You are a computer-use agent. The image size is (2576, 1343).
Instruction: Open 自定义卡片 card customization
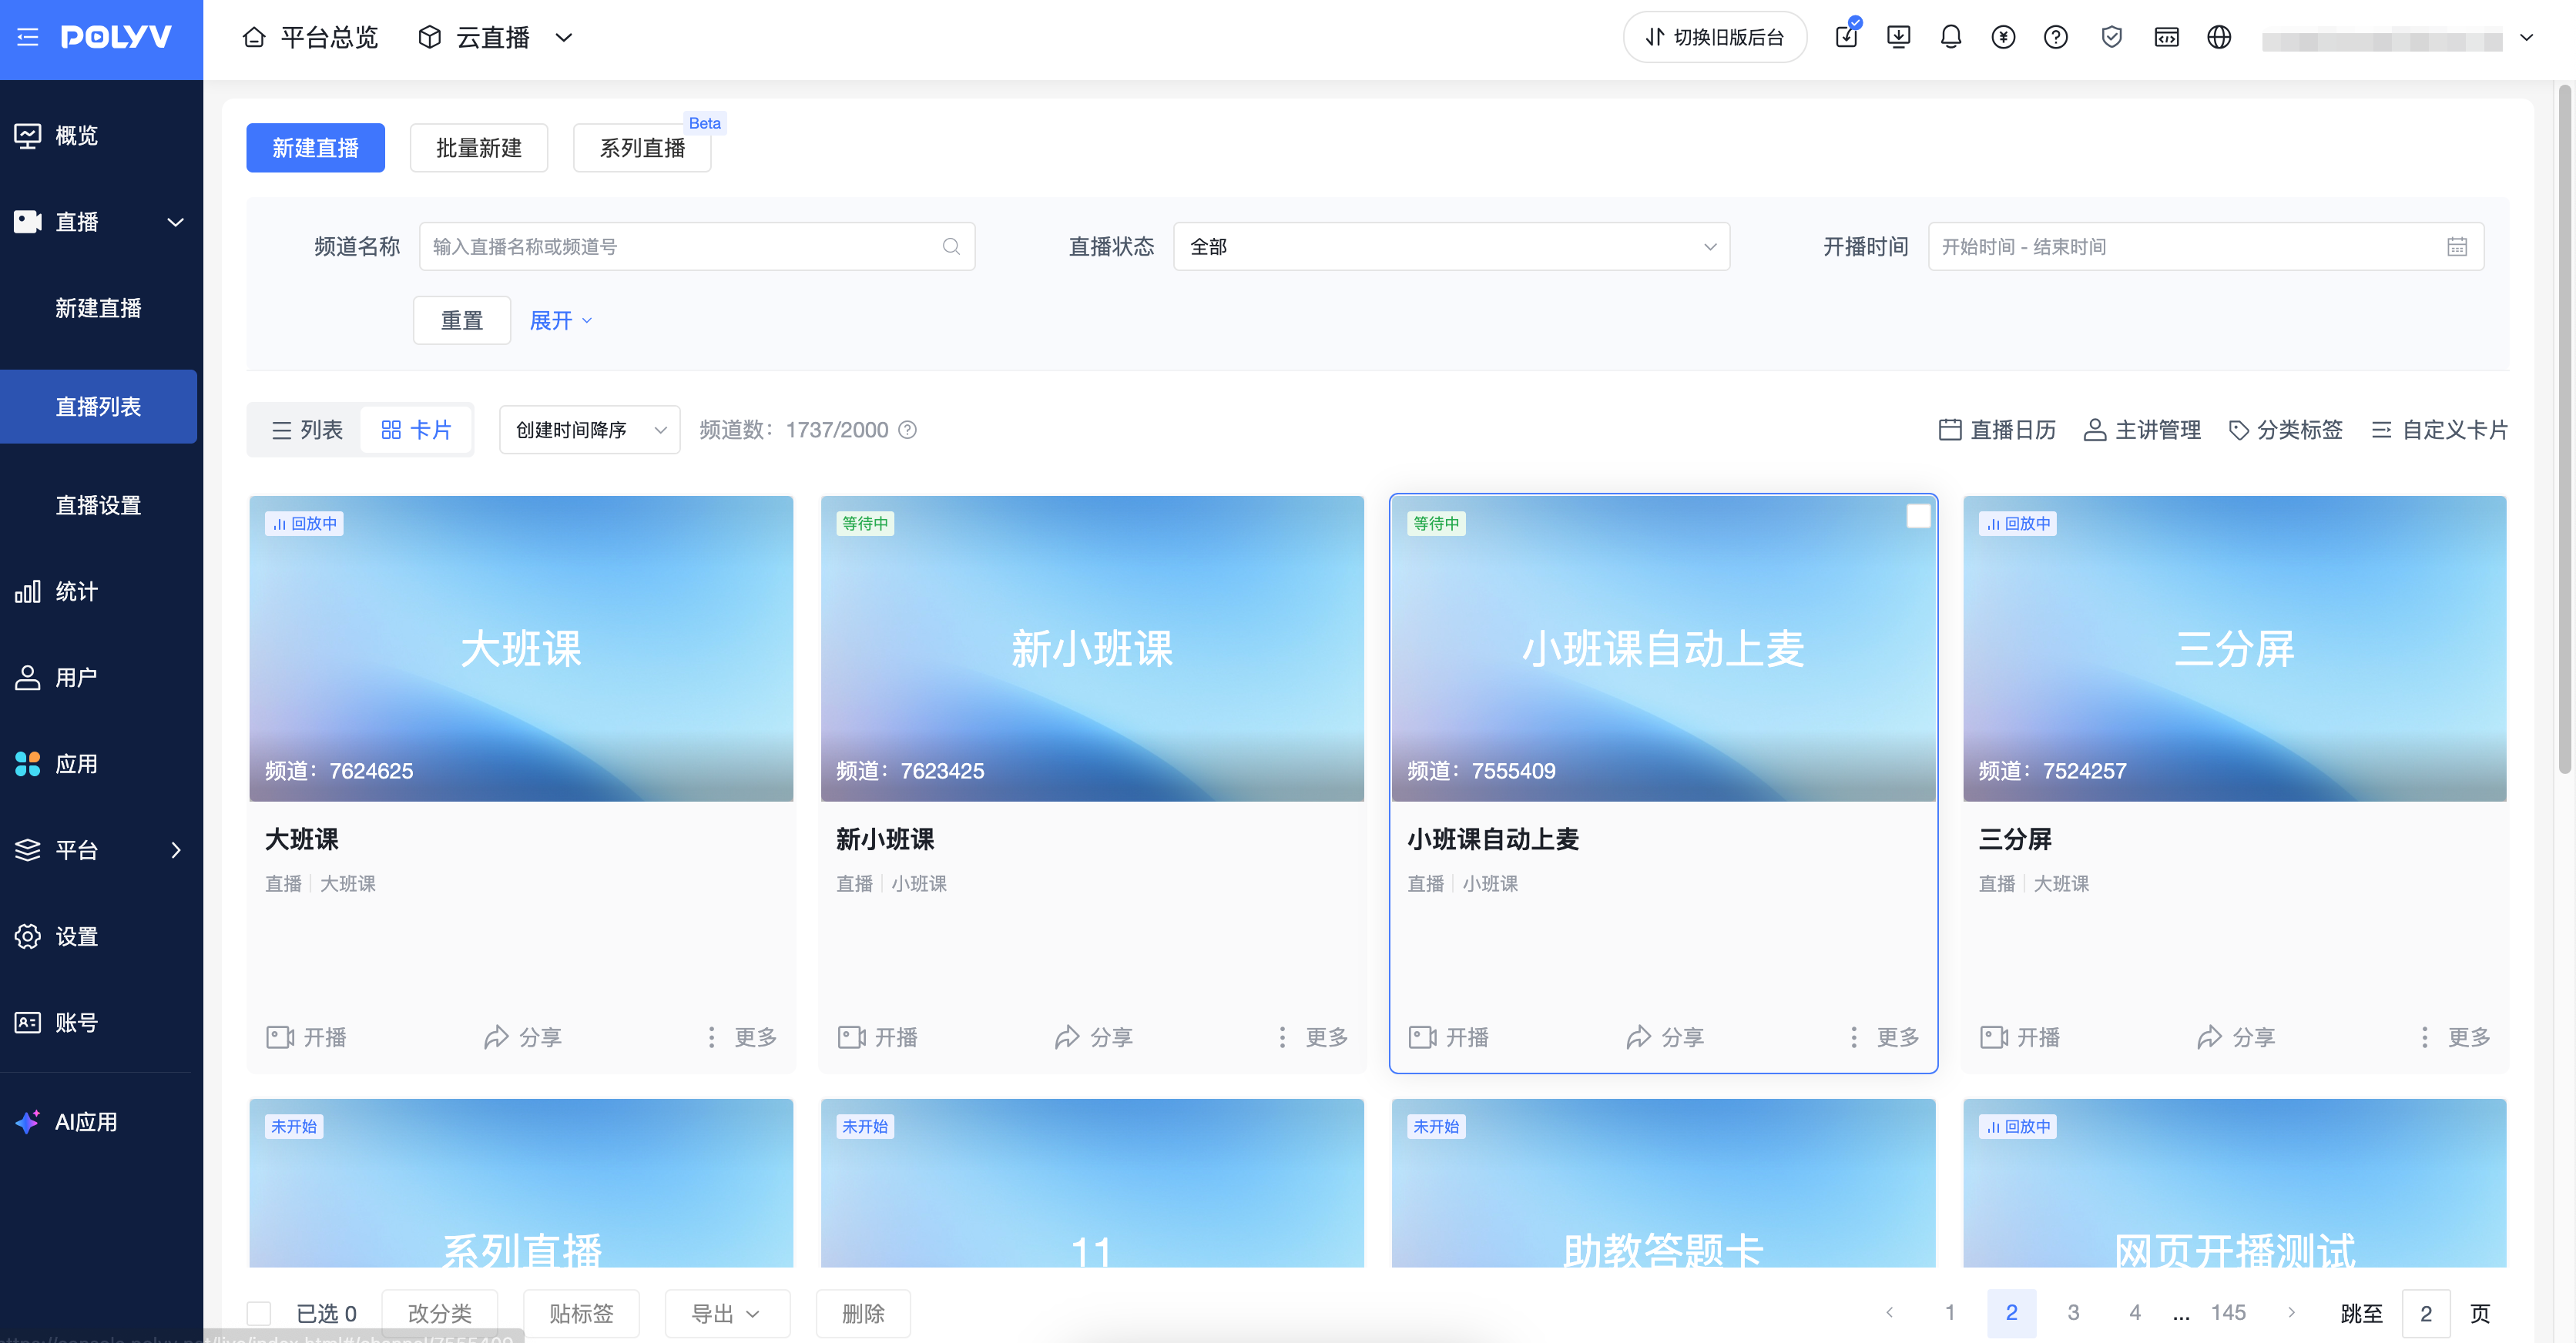click(x=2439, y=430)
